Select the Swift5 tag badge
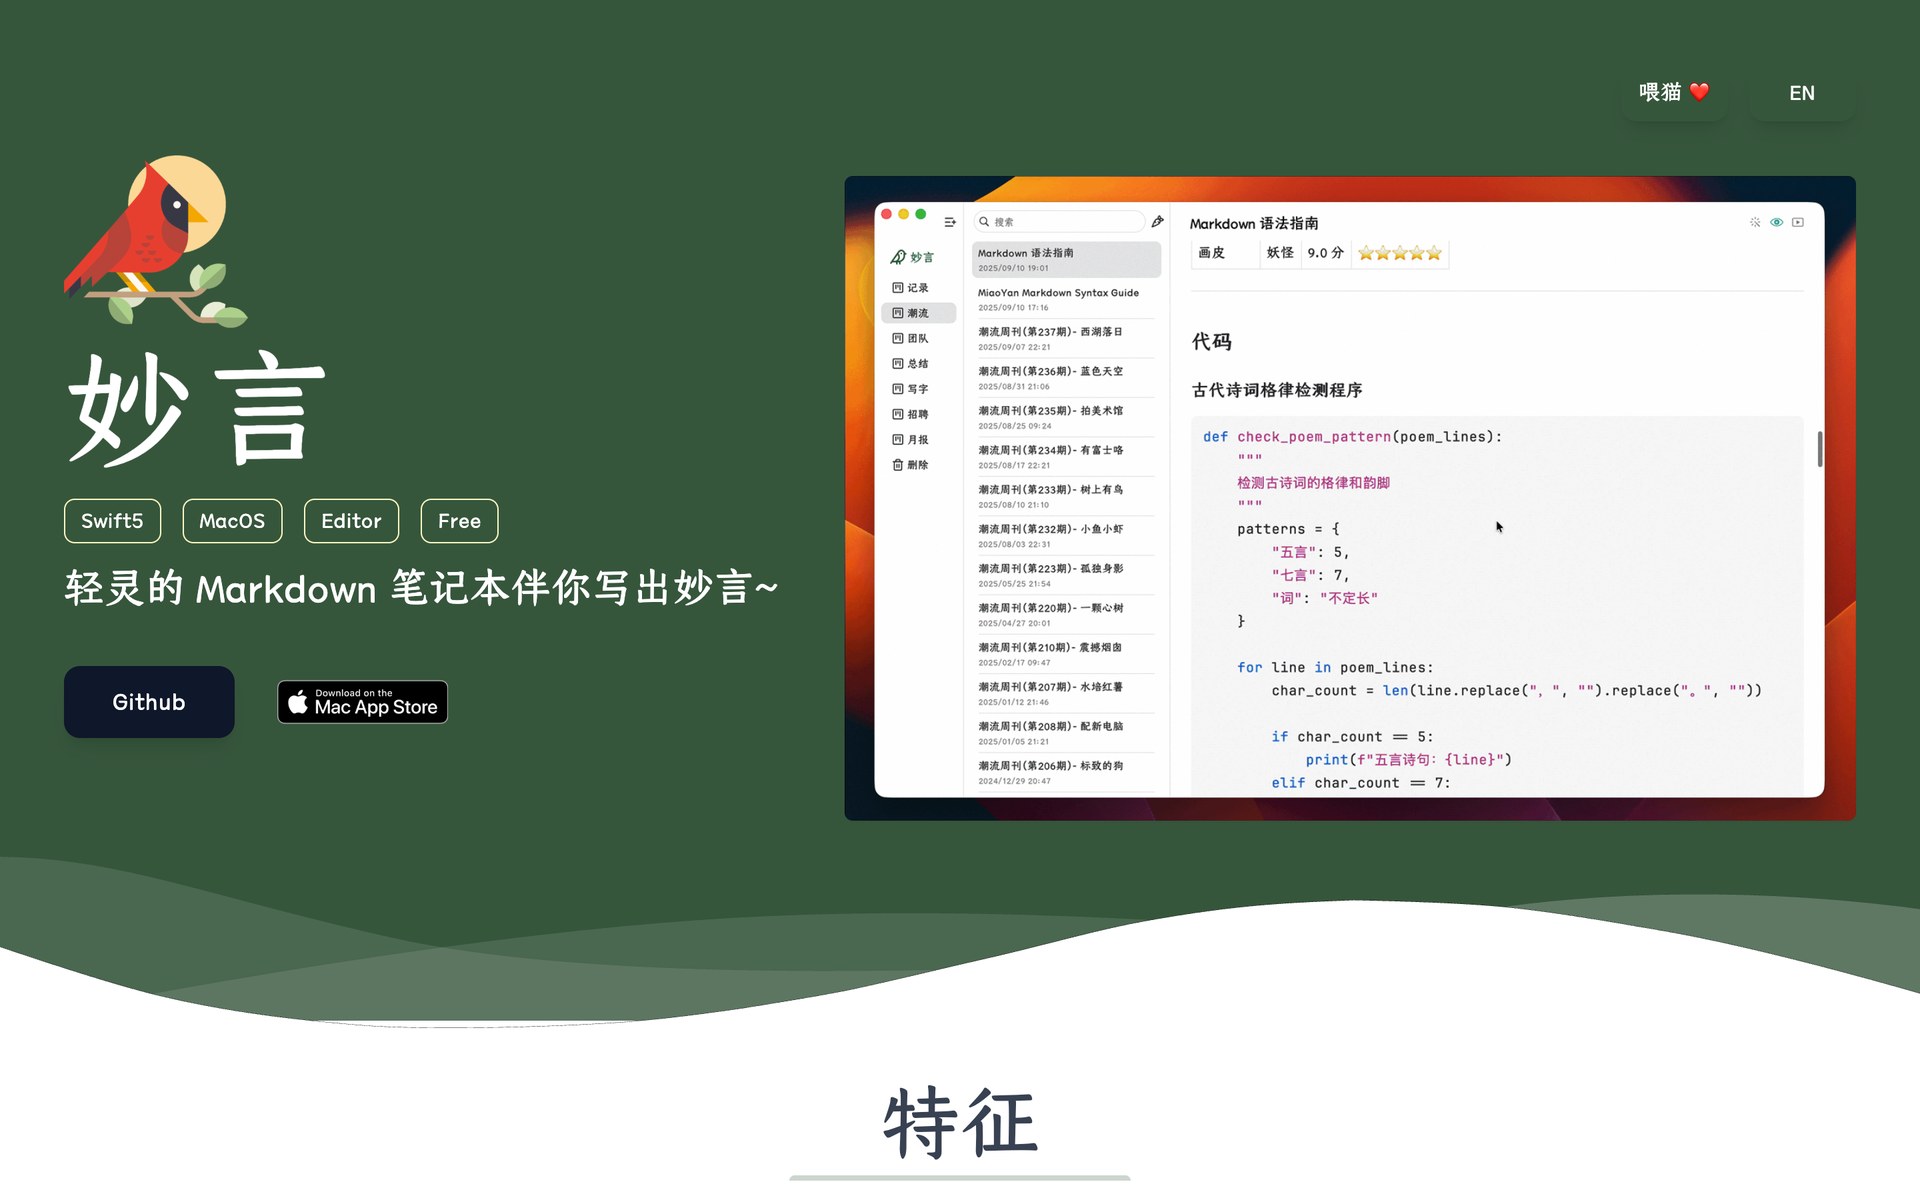 point(112,521)
